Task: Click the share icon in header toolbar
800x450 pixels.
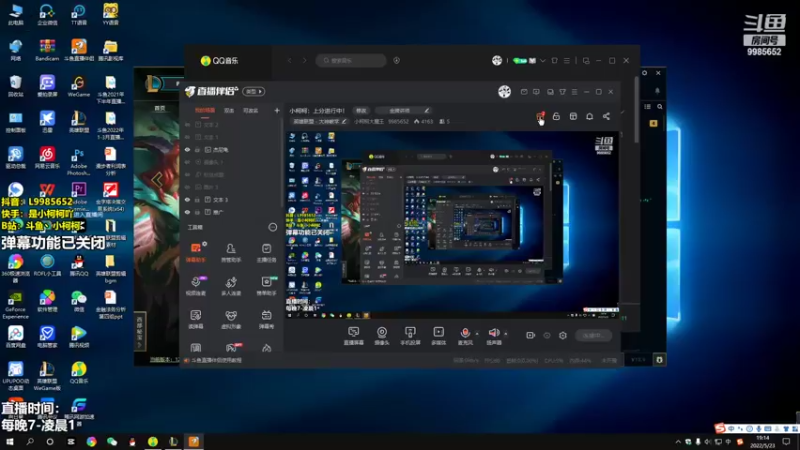Action: (606, 116)
